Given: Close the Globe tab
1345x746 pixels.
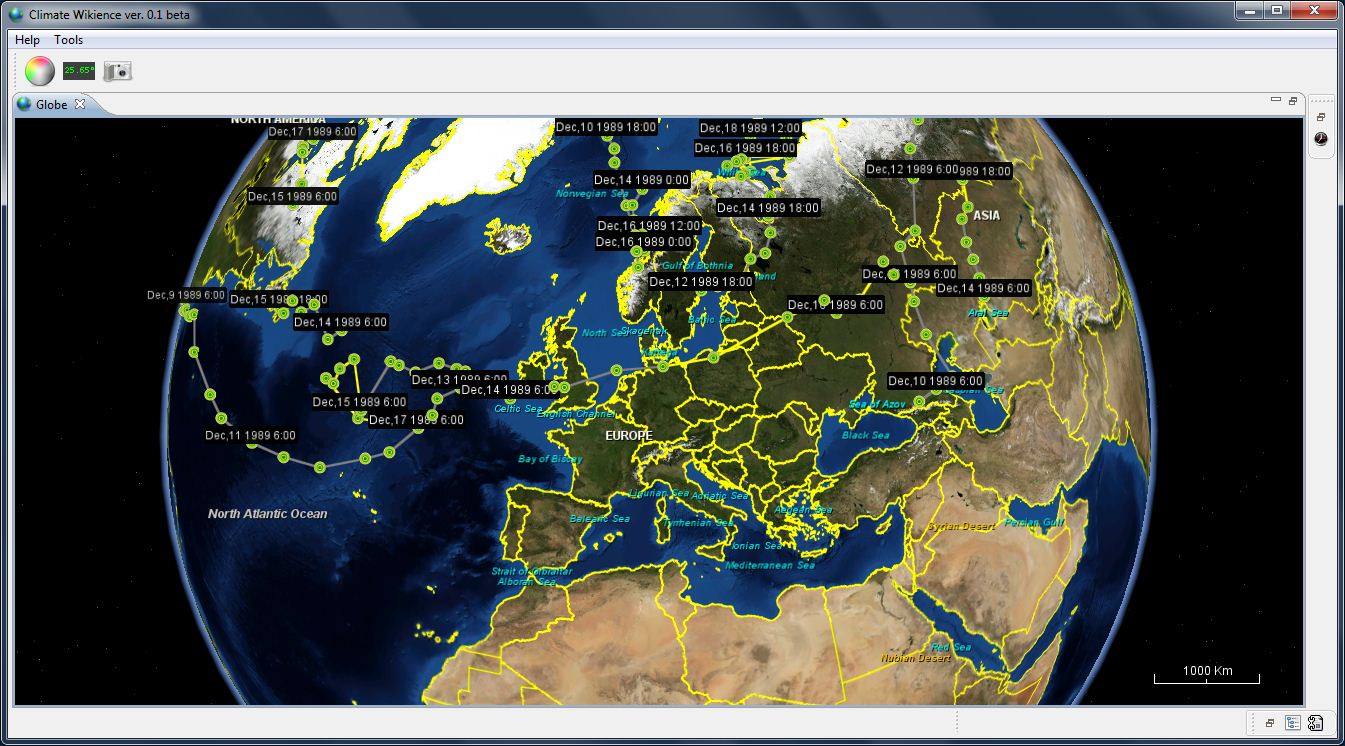Looking at the screenshot, I should pyautogui.click(x=81, y=104).
